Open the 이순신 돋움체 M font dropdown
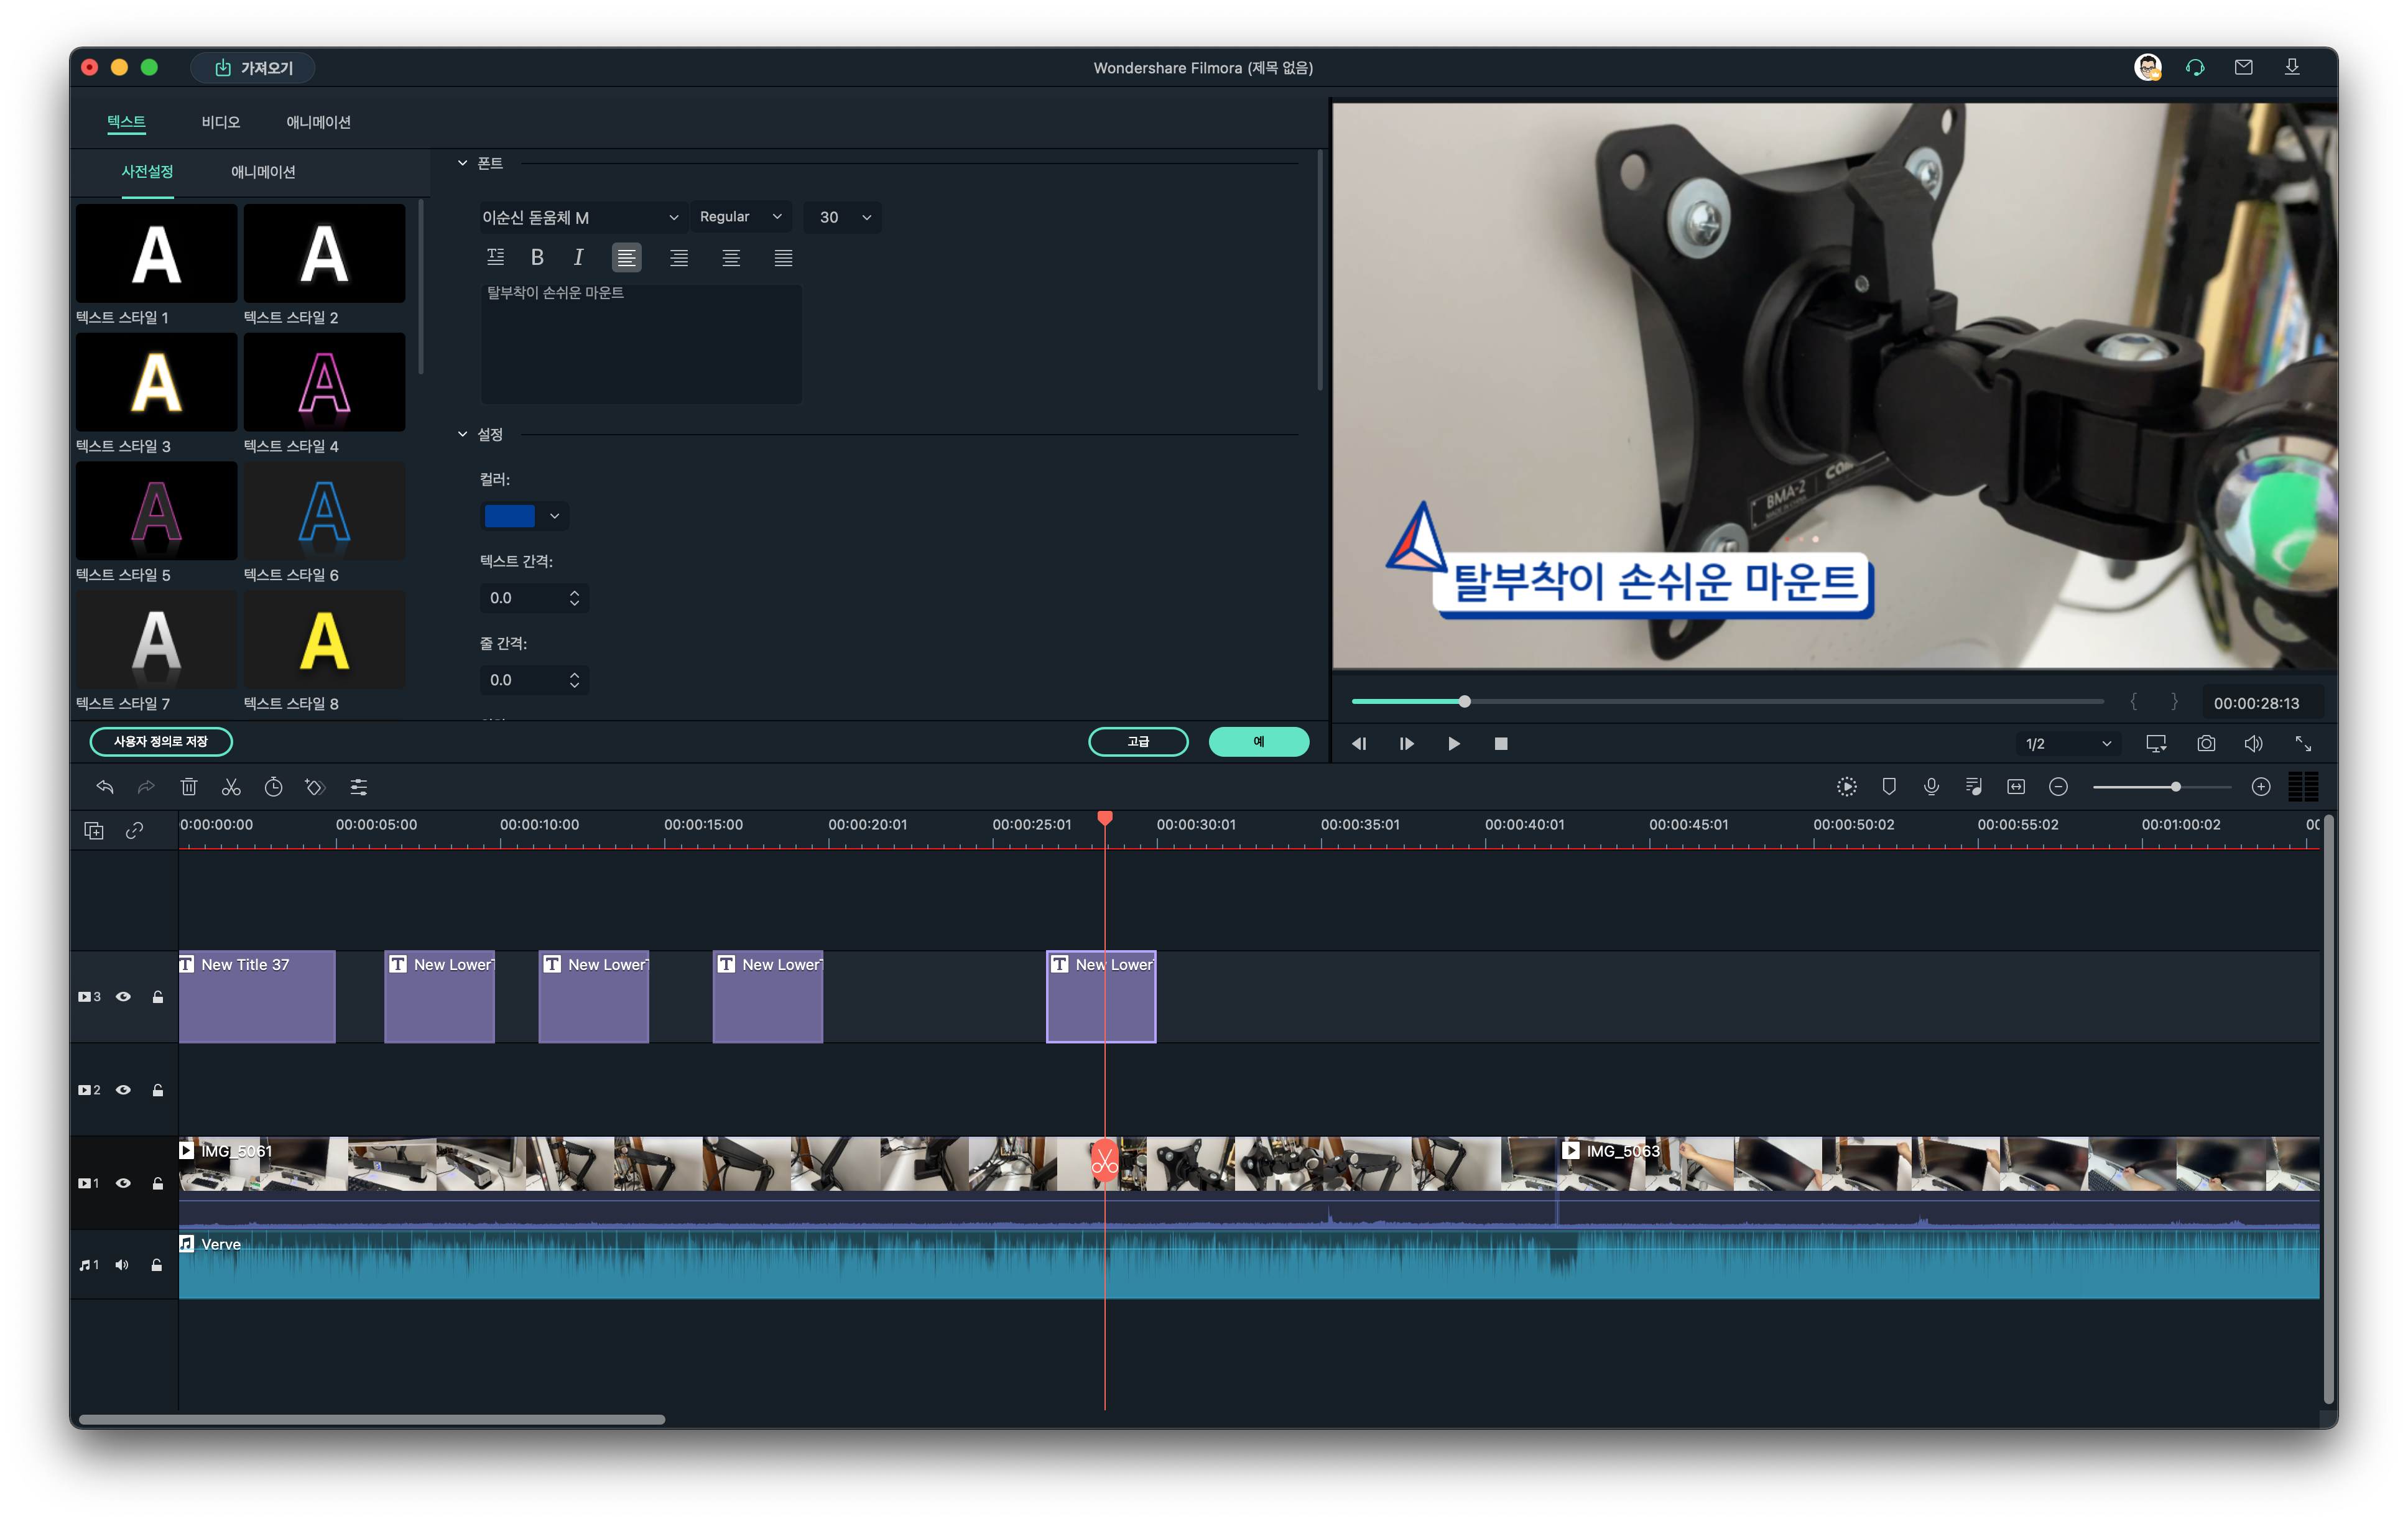2408x1521 pixels. (580, 217)
